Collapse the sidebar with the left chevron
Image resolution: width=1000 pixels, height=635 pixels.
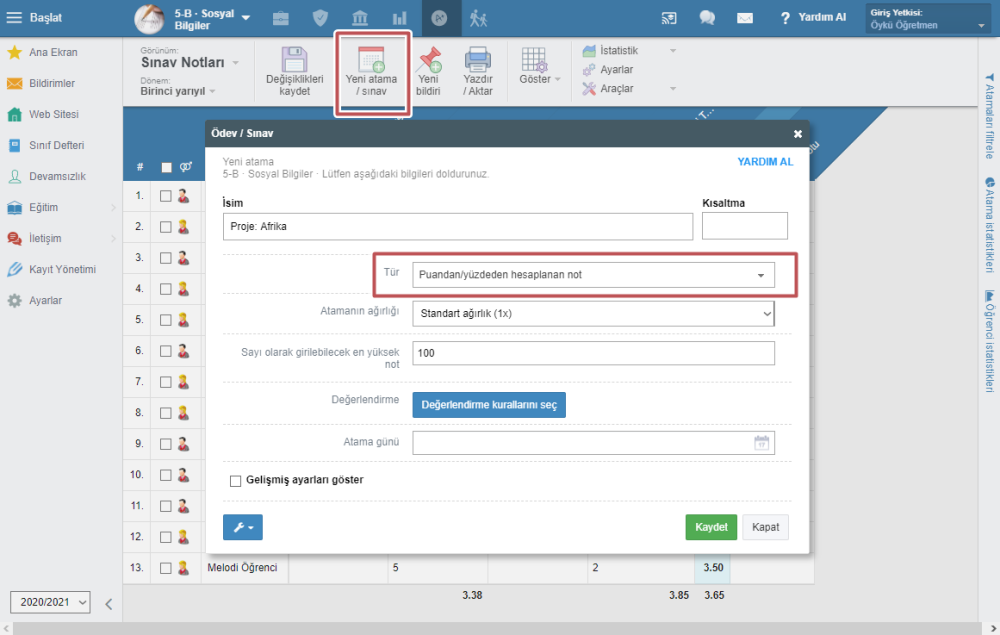(108, 604)
